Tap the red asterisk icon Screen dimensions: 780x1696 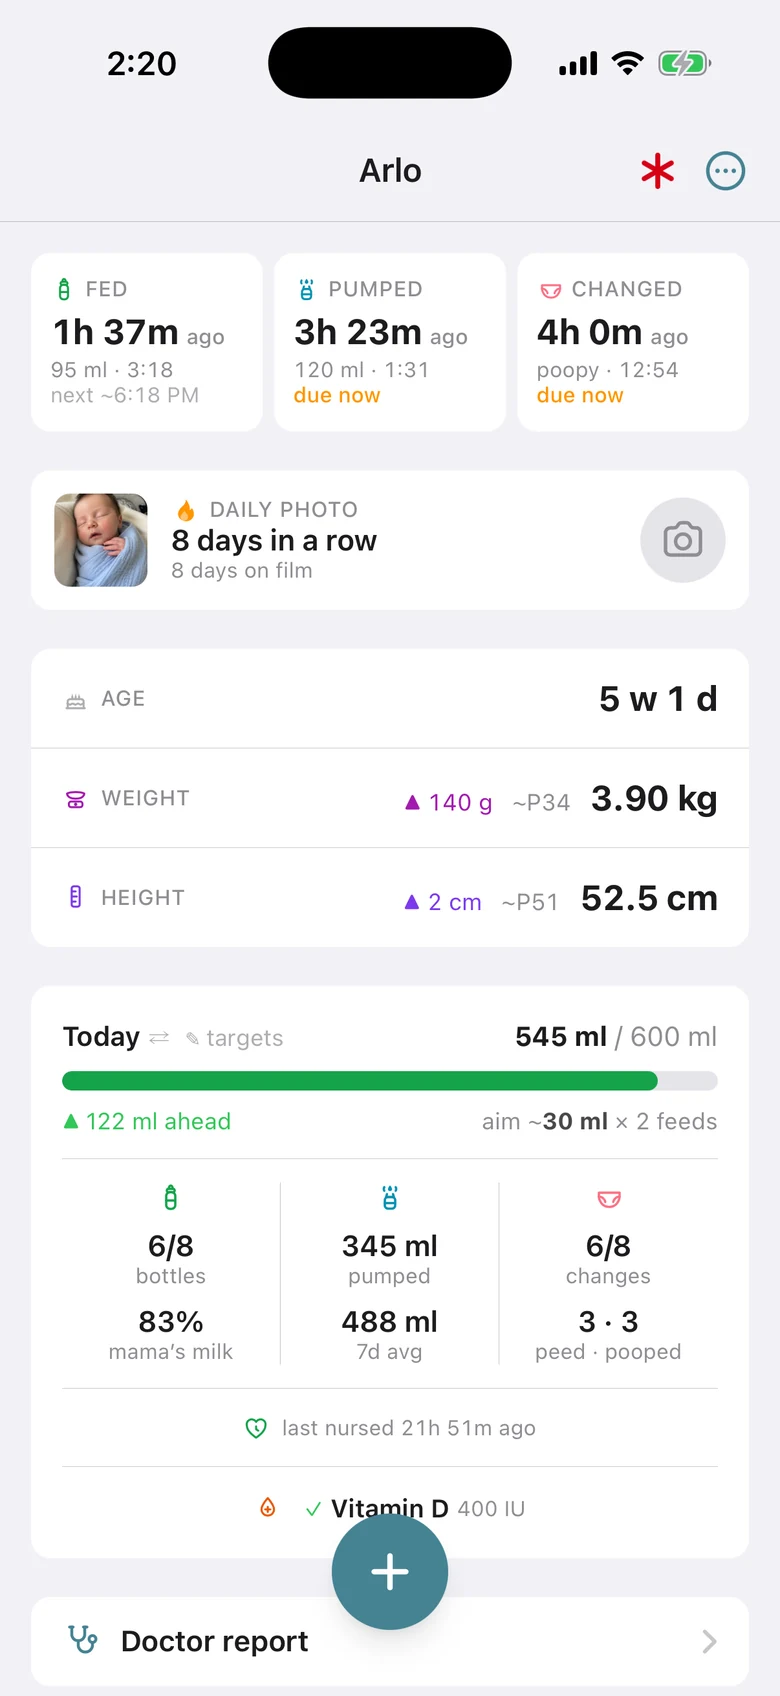pos(658,171)
